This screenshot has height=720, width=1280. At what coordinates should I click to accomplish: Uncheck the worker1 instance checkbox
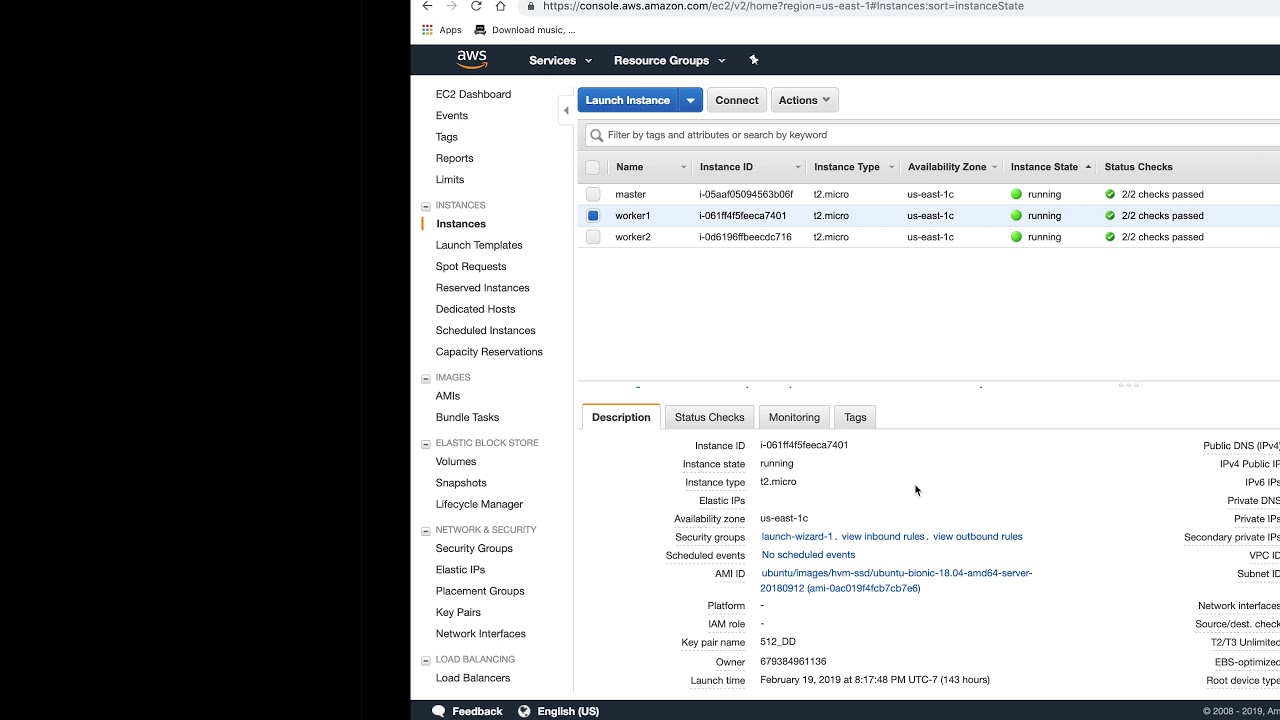(593, 216)
